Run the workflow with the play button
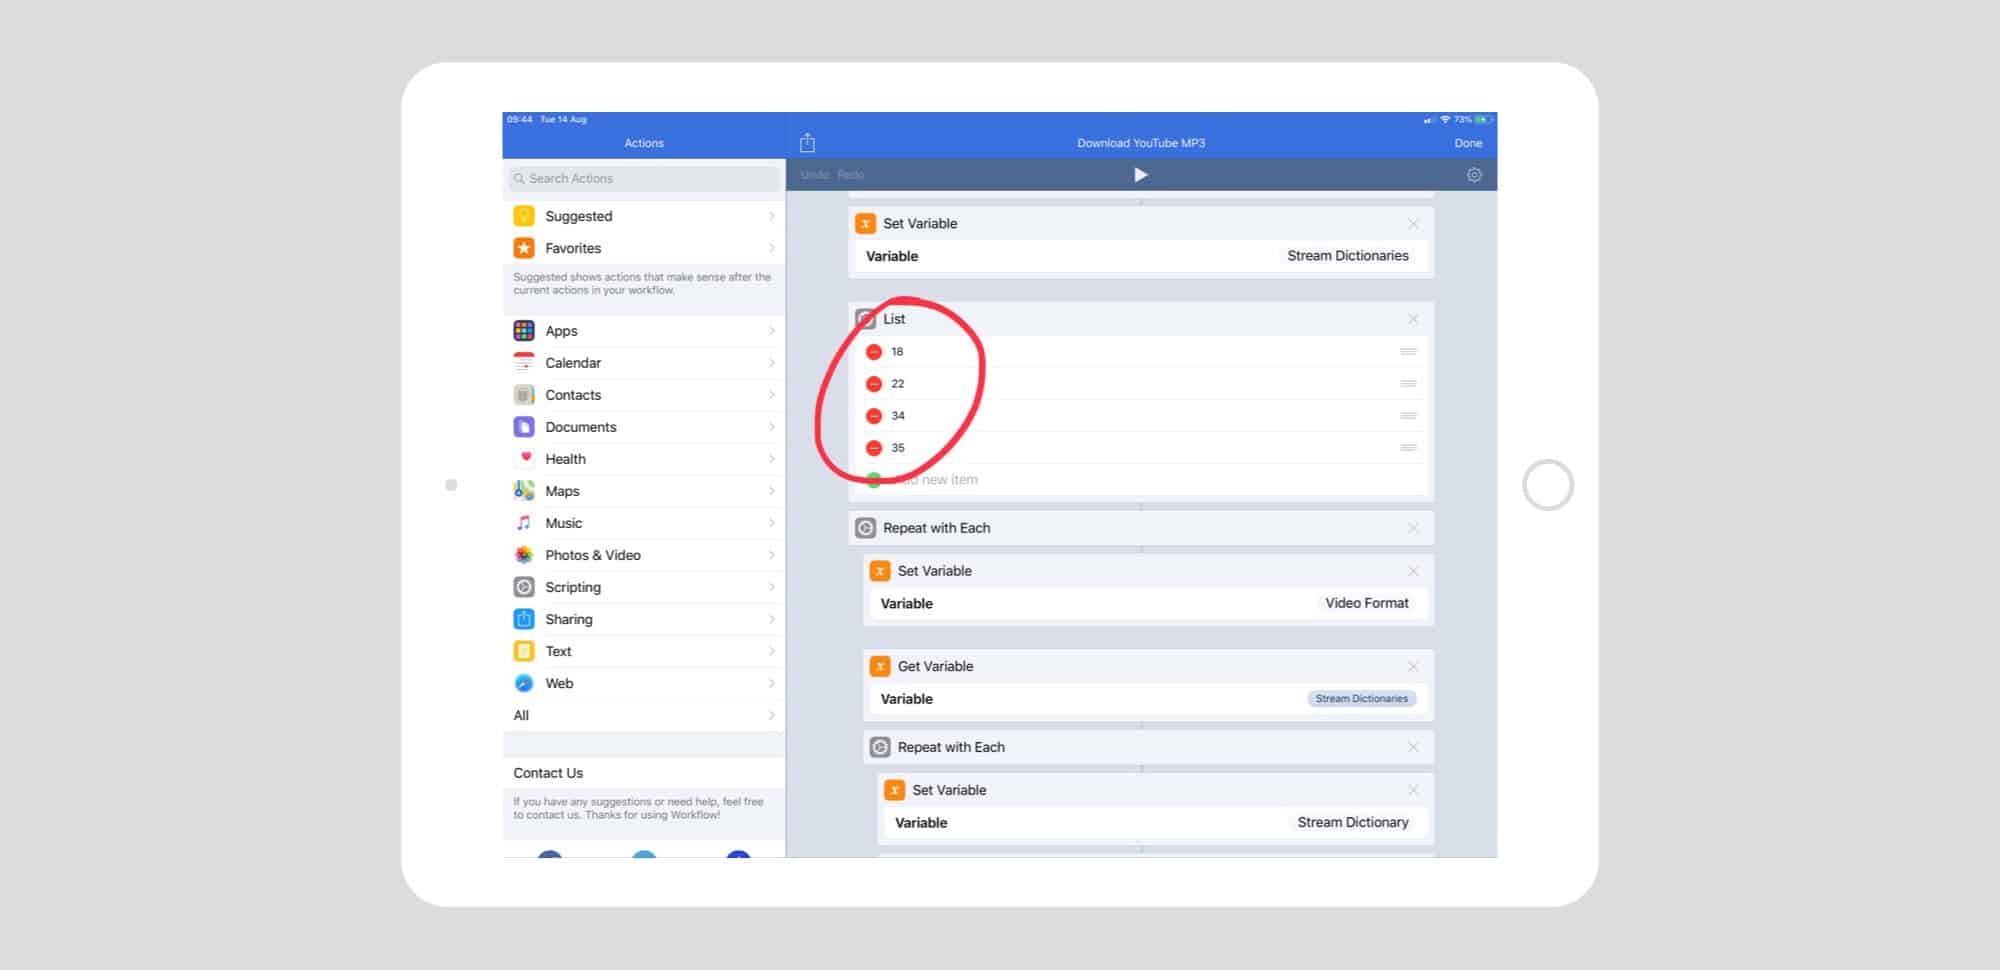 1141,175
